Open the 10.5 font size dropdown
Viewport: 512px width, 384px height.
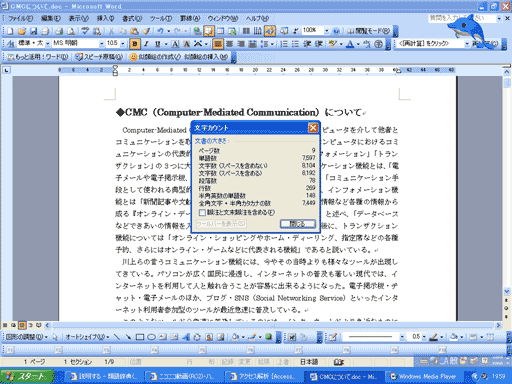[123, 44]
